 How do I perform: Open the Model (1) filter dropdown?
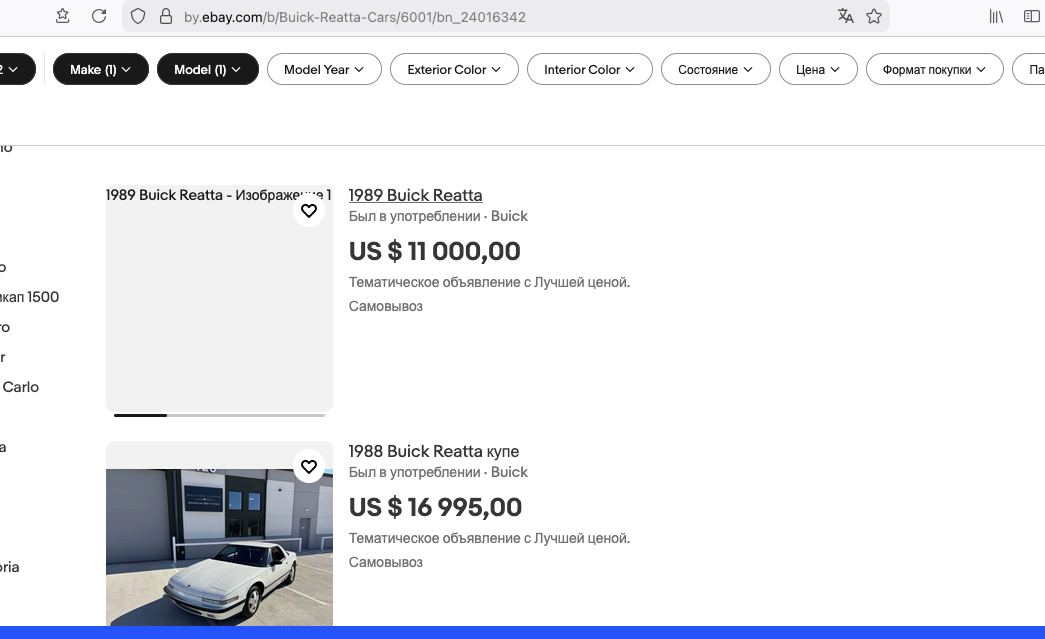pos(208,69)
